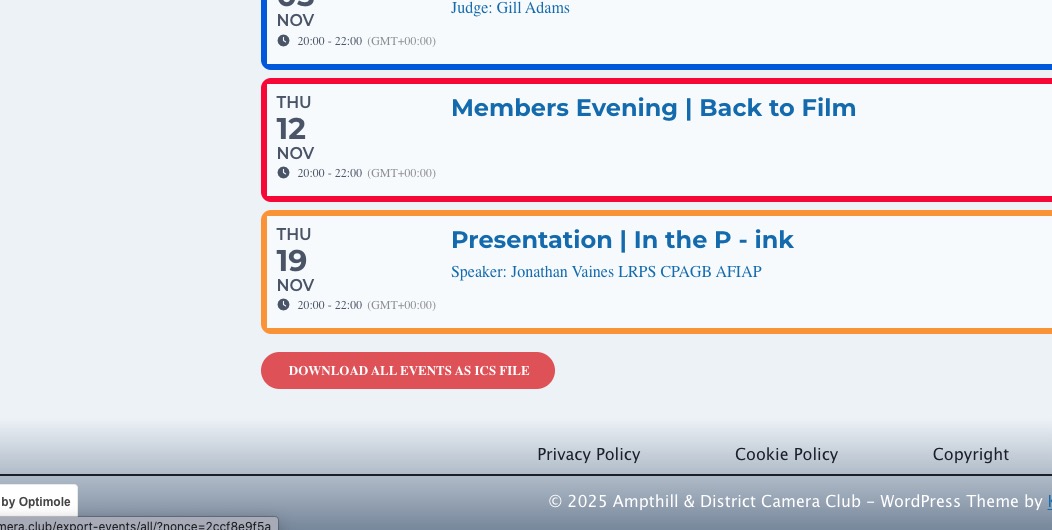The width and height of the screenshot is (1052, 530).
Task: Click clock icon on 12 Nov event
Action: [x=283, y=173]
